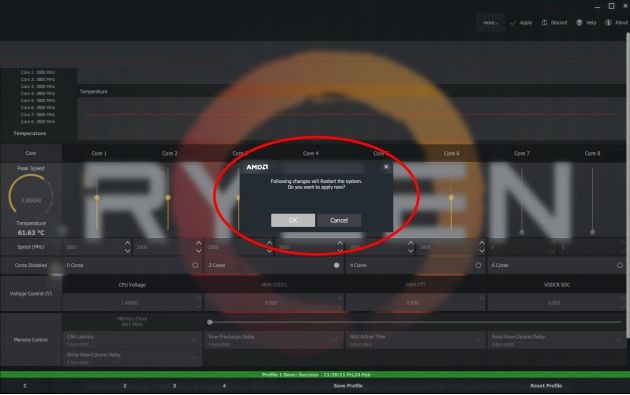This screenshot has width=630, height=395.
Task: Click the Core 4 column header
Action: [x=311, y=153]
